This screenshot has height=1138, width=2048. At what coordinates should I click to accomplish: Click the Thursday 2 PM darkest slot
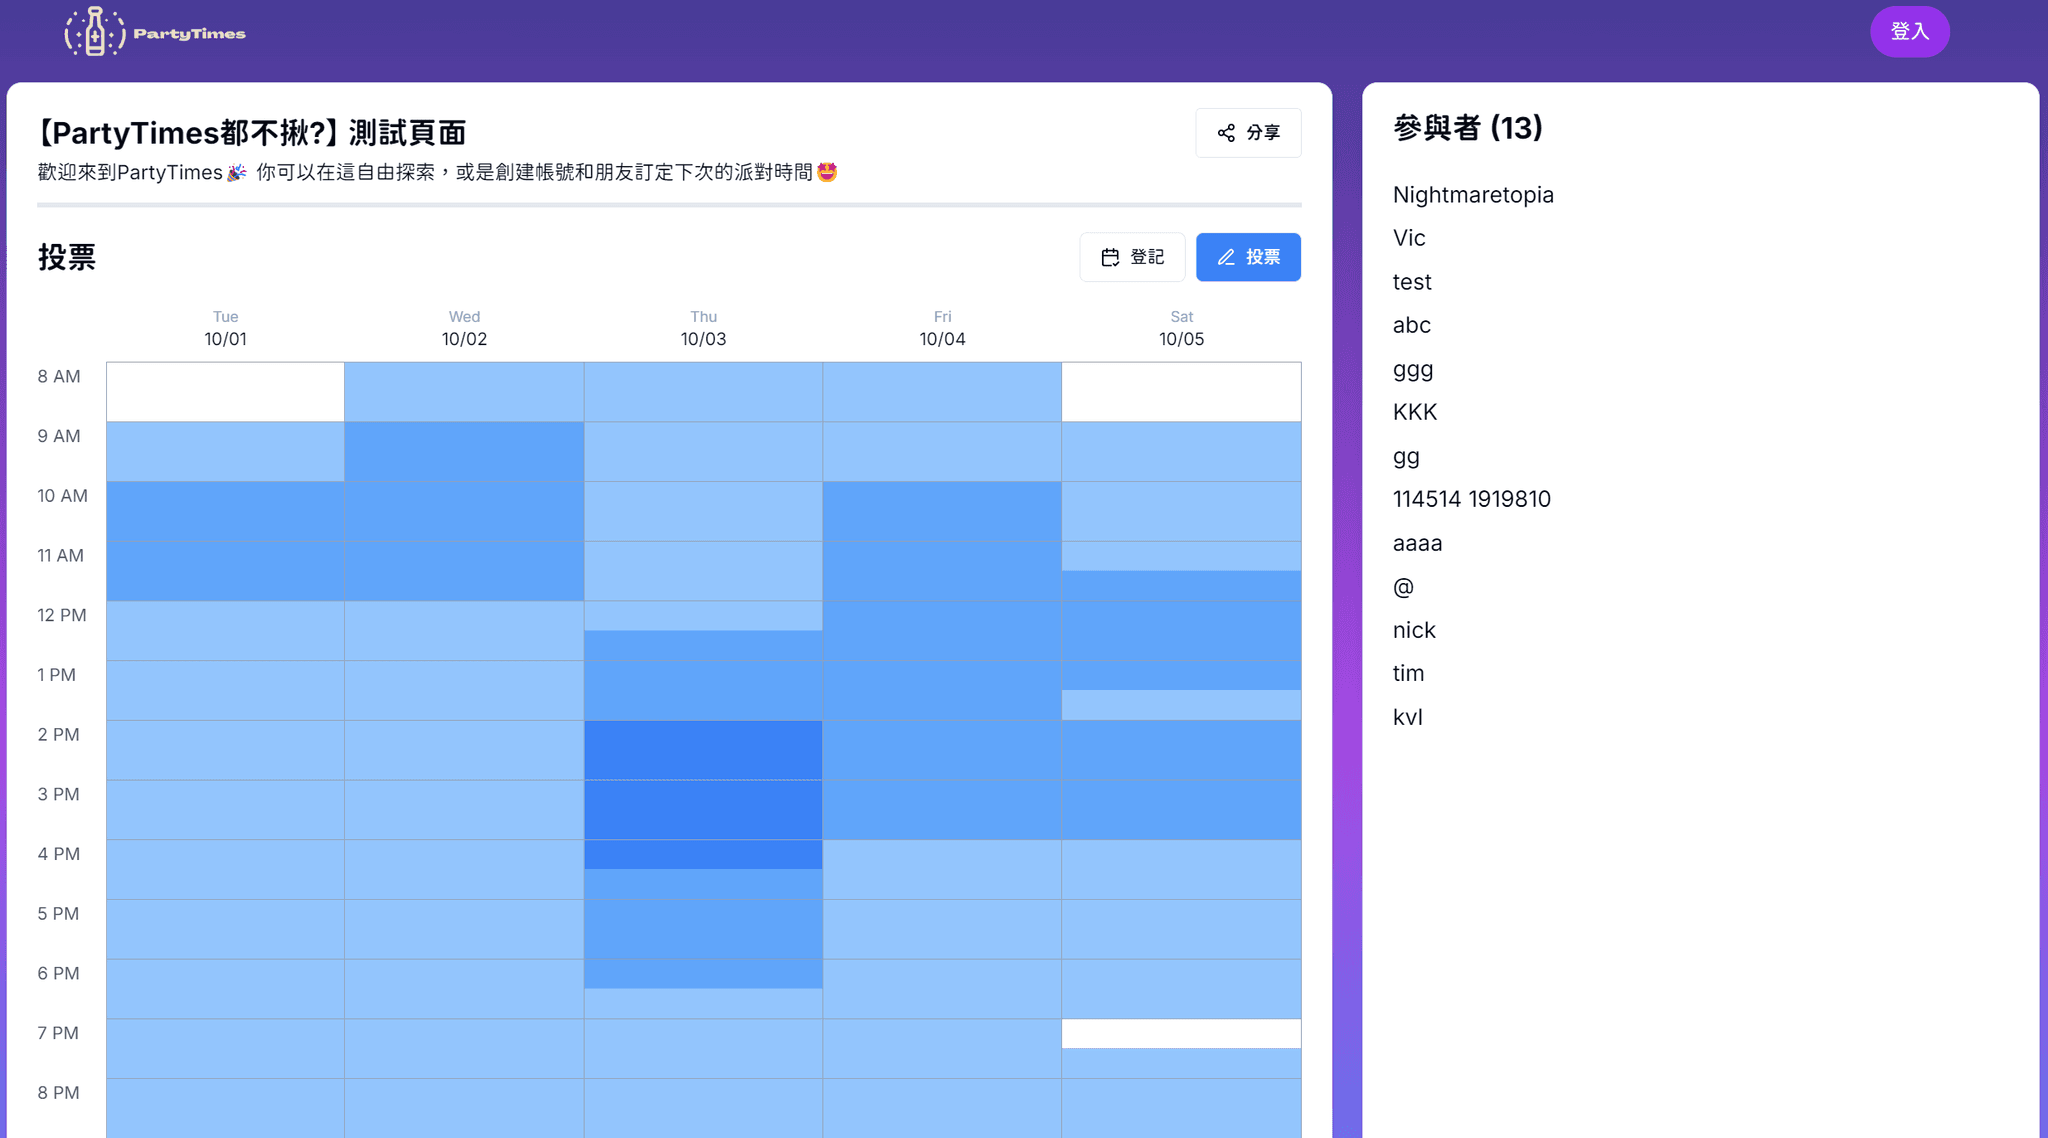[x=704, y=750]
